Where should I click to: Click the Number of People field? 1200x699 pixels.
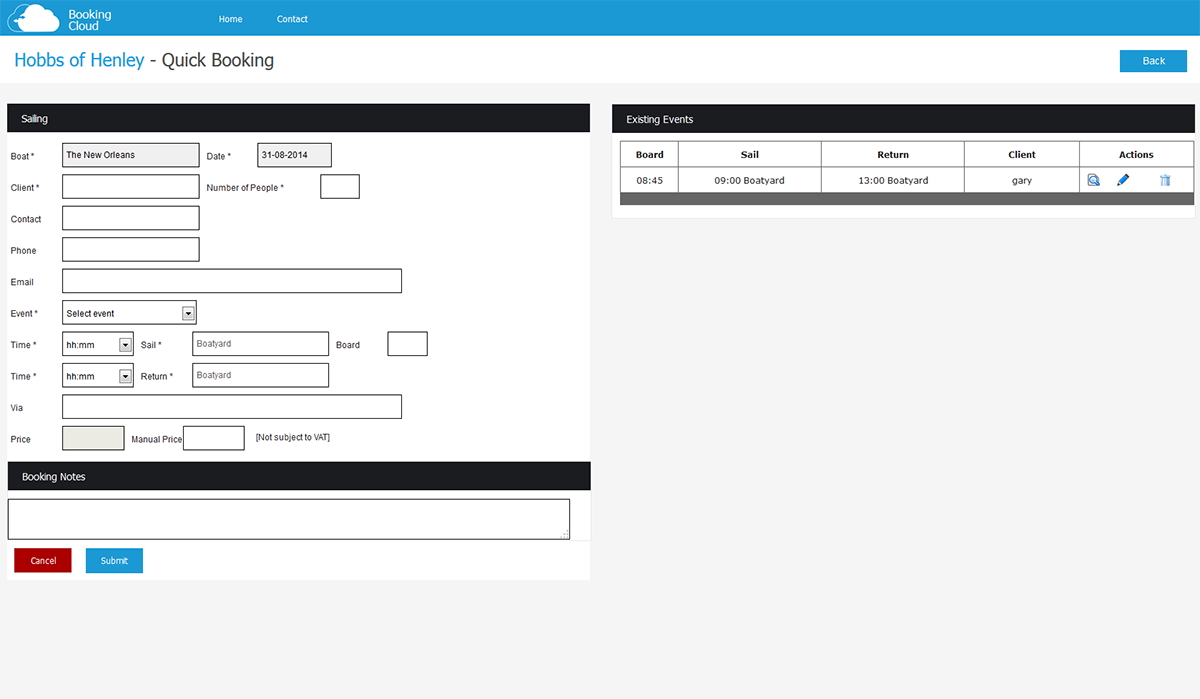click(x=339, y=187)
